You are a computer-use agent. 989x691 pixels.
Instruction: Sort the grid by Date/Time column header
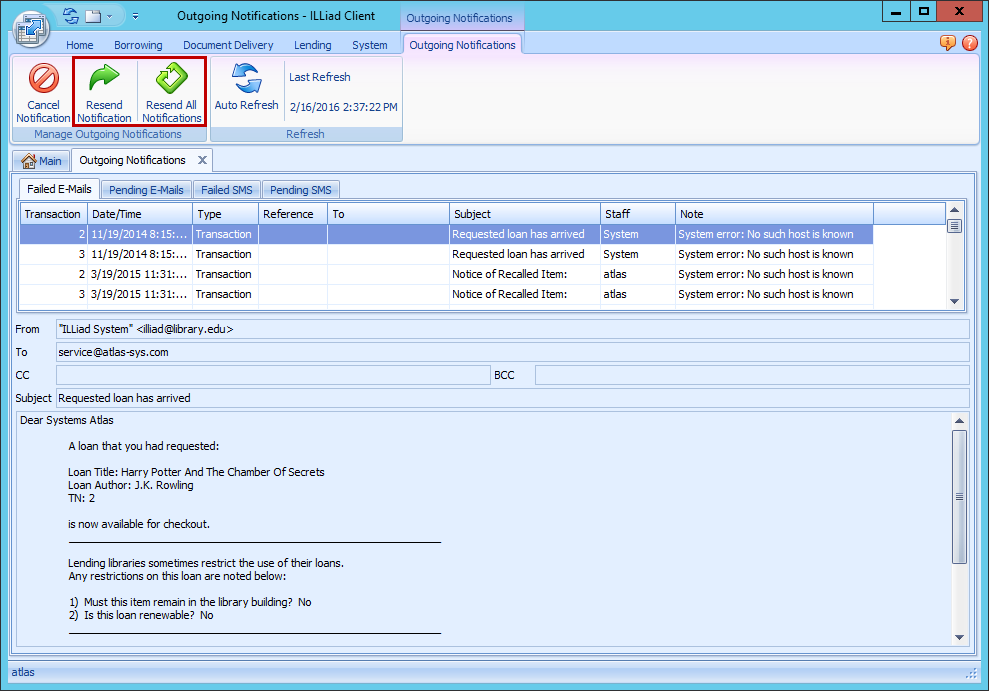coord(139,214)
